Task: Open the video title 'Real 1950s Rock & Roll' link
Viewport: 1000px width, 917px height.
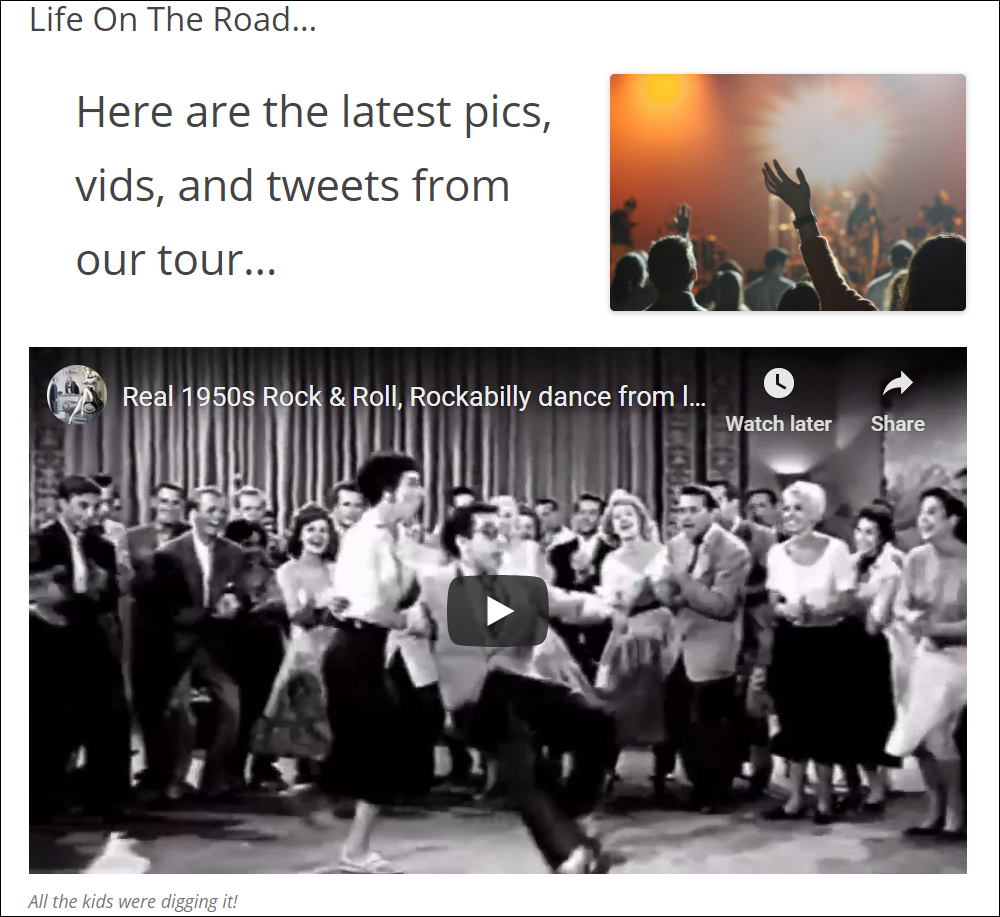Action: point(413,397)
